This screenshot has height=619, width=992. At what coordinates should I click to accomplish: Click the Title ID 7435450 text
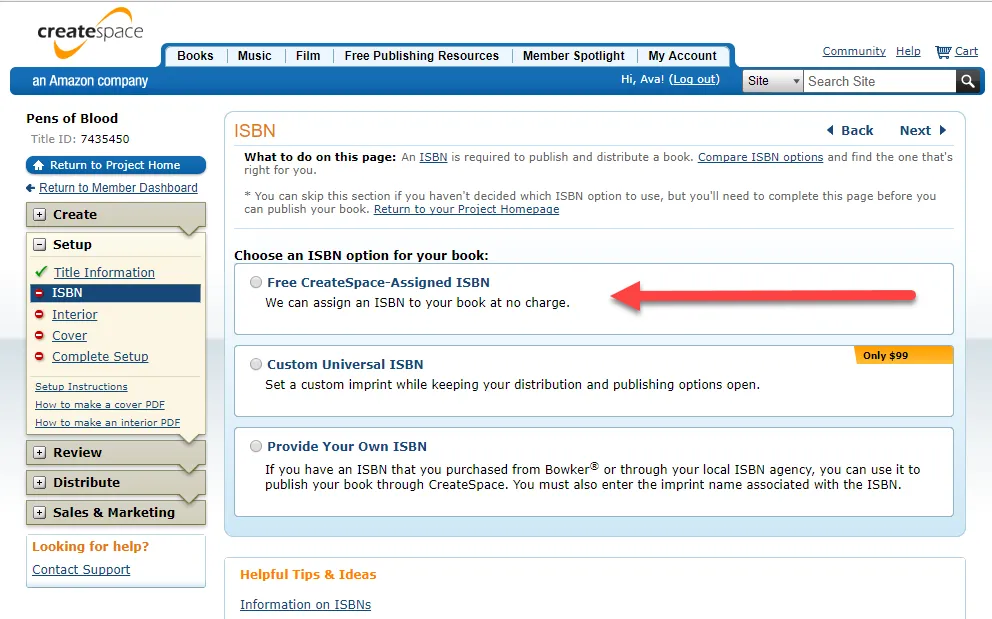click(80, 139)
